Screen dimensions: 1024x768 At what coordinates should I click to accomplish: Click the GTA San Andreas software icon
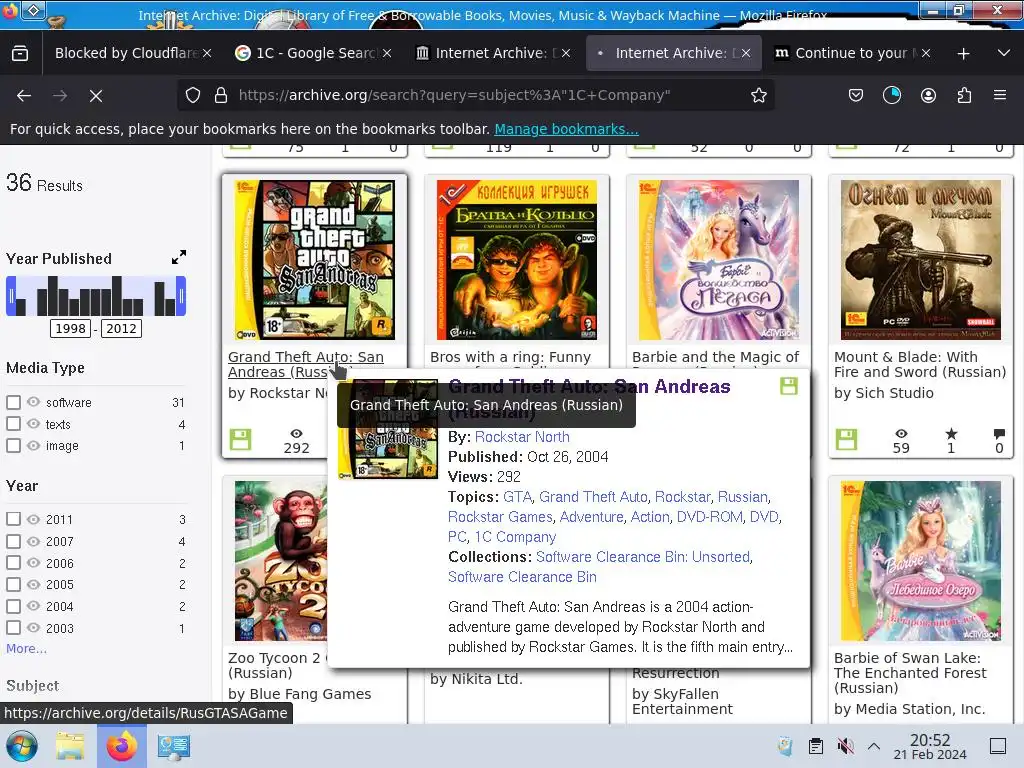[x=240, y=439]
